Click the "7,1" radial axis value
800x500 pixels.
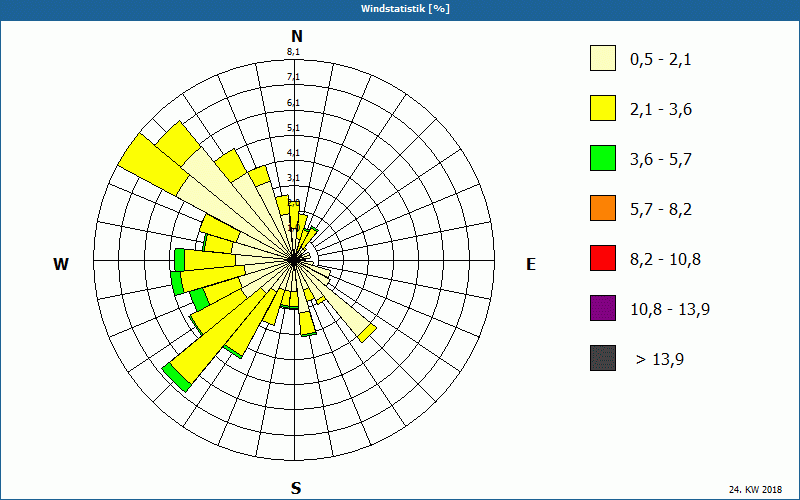[x=293, y=77]
